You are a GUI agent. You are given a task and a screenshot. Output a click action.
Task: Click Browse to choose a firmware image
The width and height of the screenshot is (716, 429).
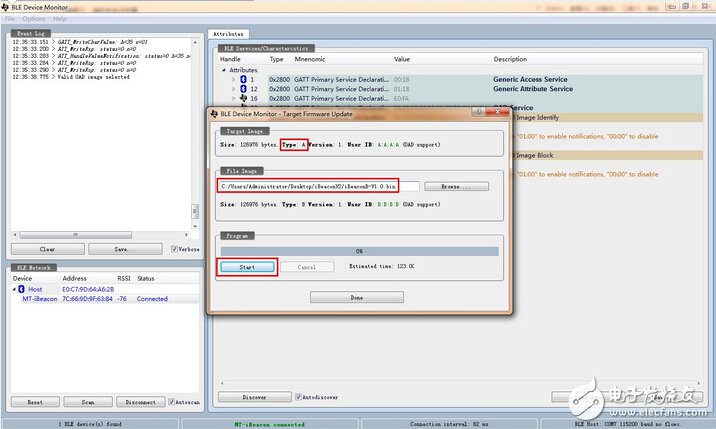pos(449,186)
